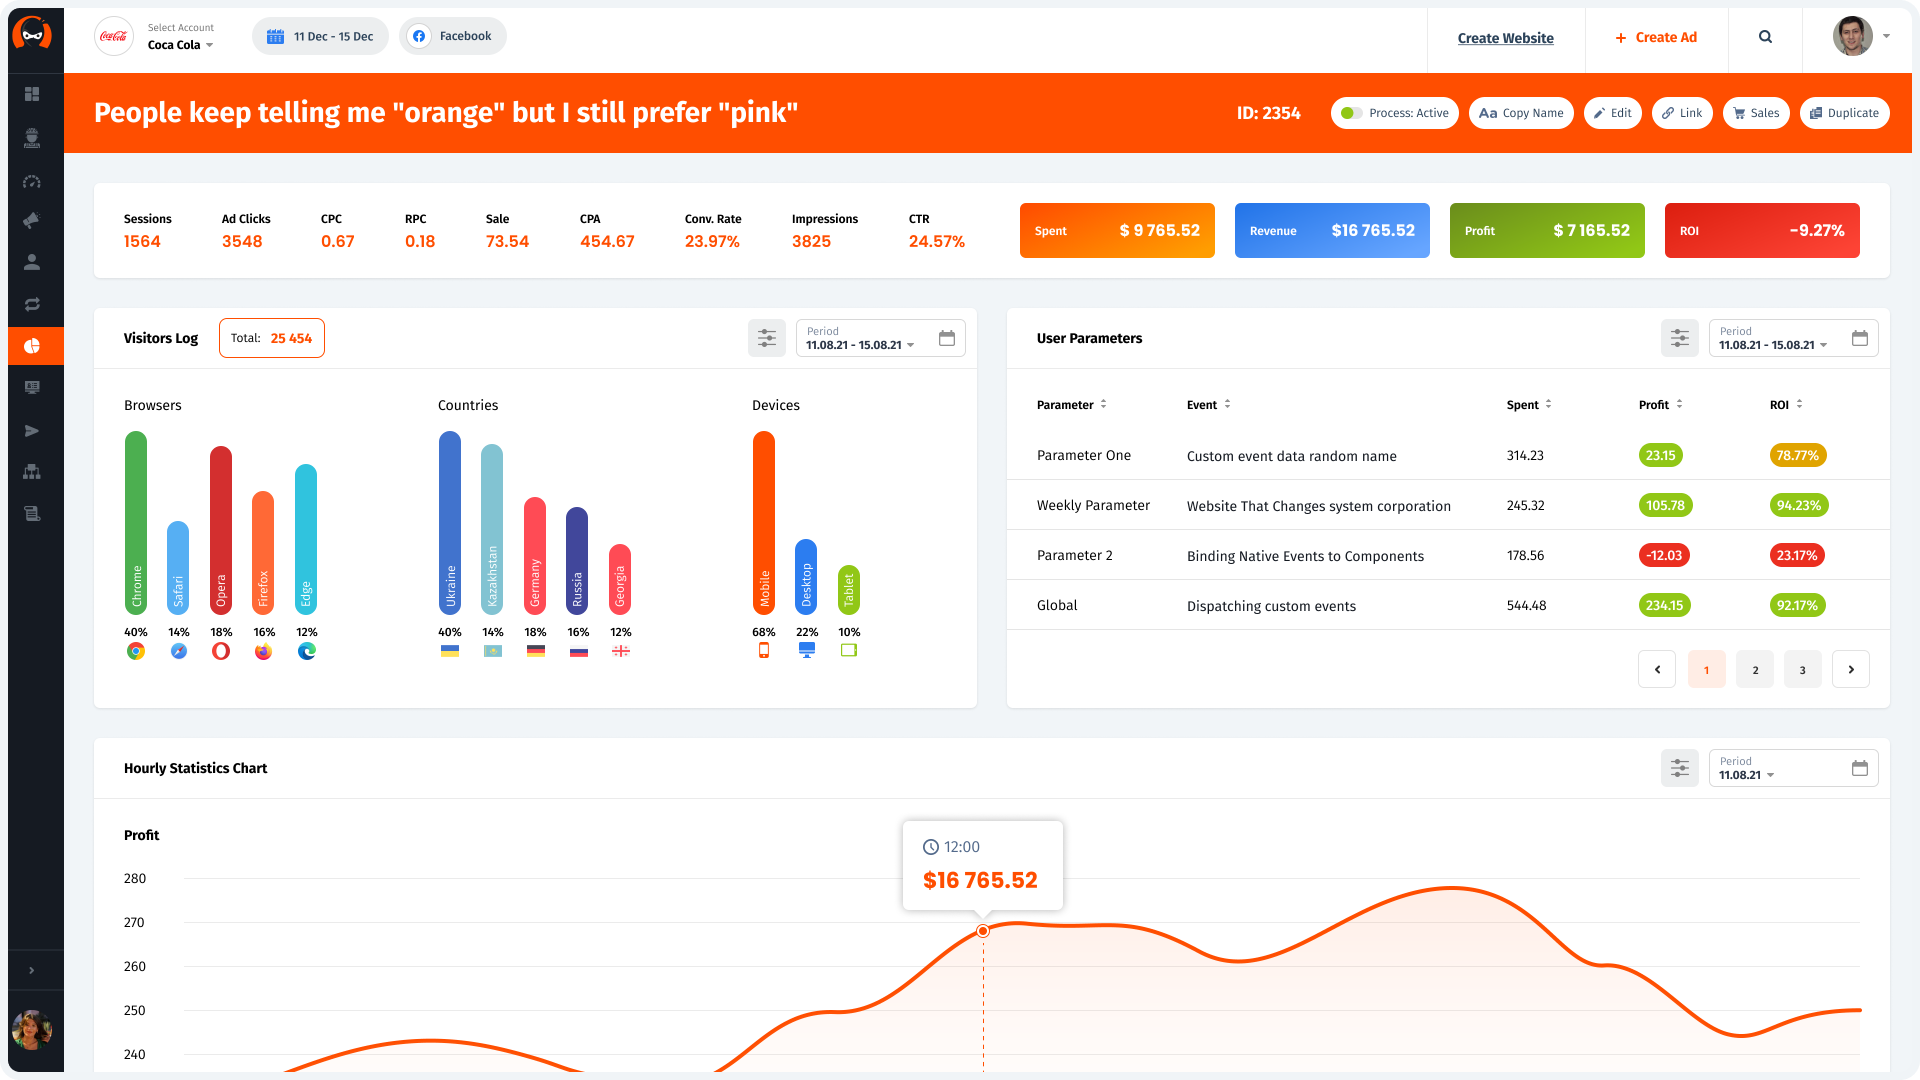Open Hourly Statistics filter sliders icon

1679,768
